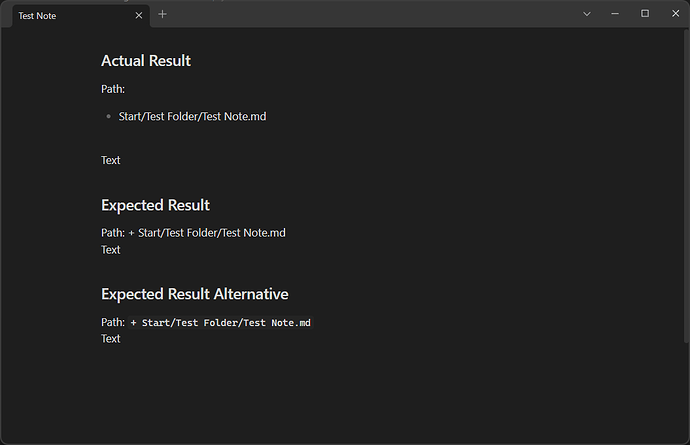The image size is (690, 445).
Task: Maximize the application window
Action: [645, 13]
